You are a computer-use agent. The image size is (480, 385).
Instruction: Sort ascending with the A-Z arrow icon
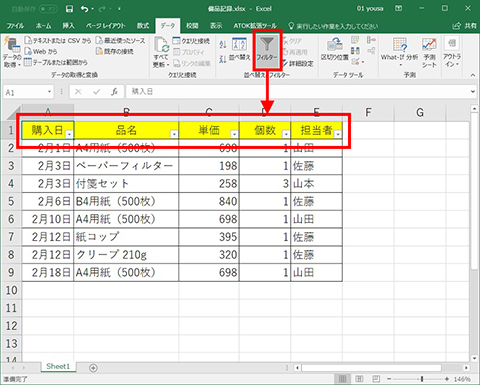[x=223, y=44]
